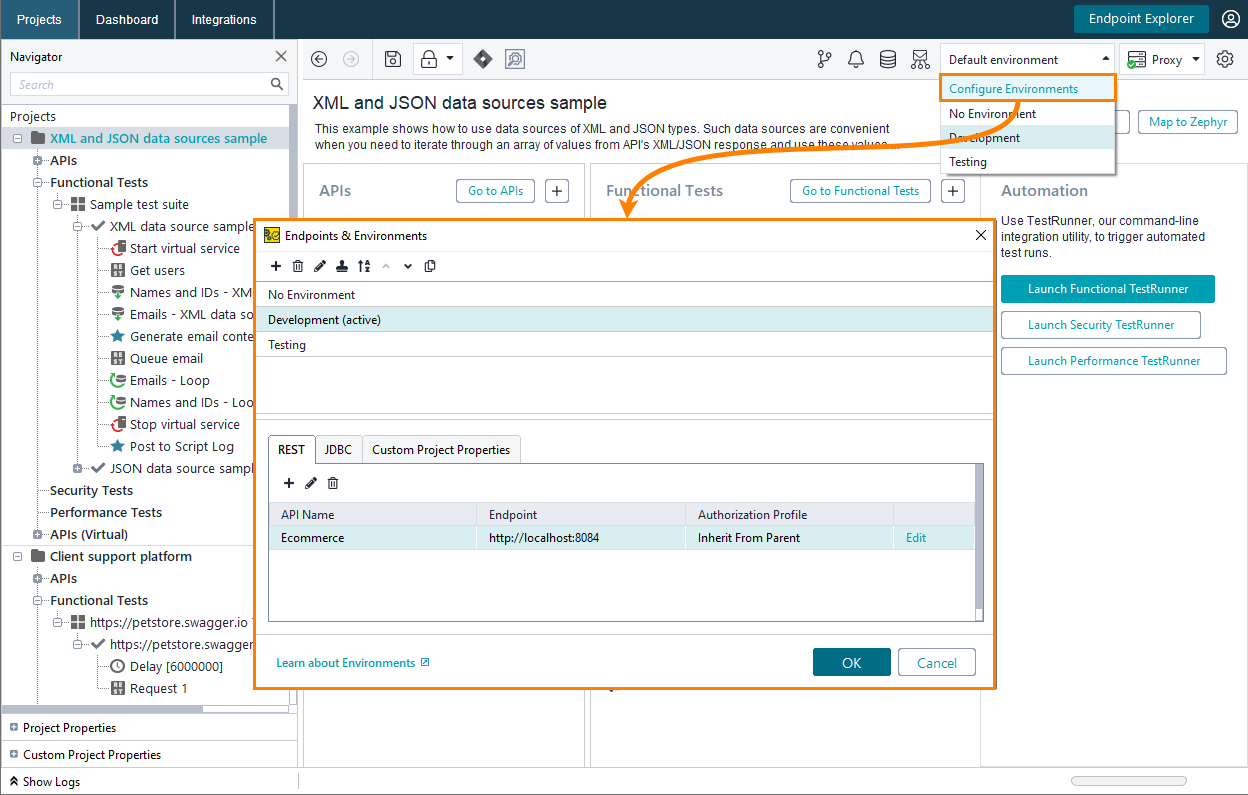1248x795 pixels.
Task: Add a REST endpoint with the plus icon
Action: pyautogui.click(x=289, y=483)
